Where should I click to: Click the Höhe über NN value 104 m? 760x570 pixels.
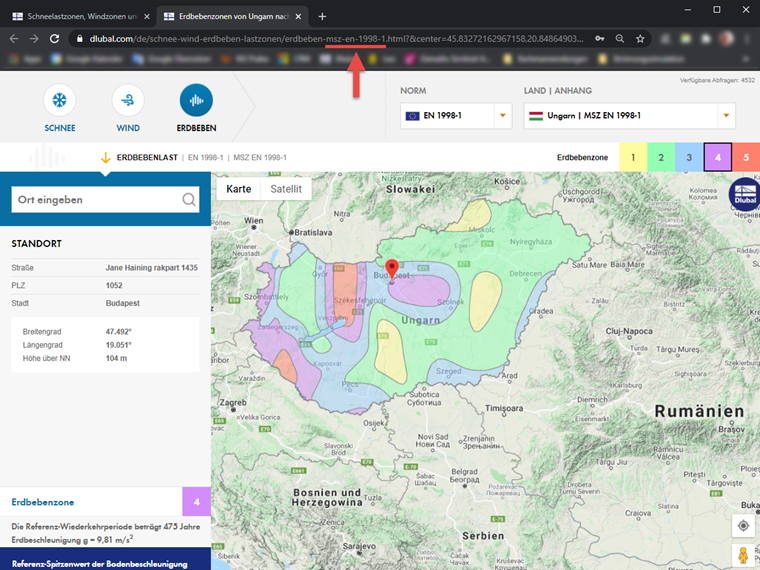pos(116,358)
